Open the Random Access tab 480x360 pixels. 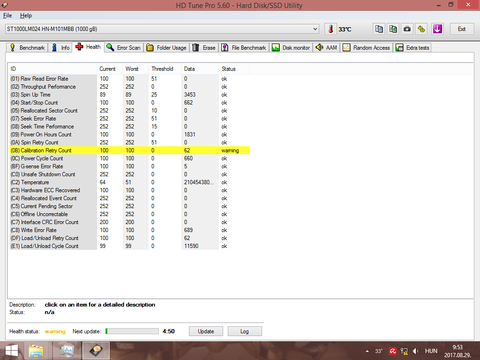coord(367,48)
